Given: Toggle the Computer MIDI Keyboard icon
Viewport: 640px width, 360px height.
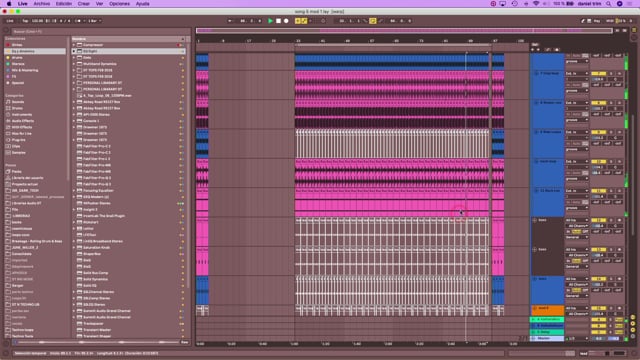Looking at the screenshot, I should coord(589,21).
